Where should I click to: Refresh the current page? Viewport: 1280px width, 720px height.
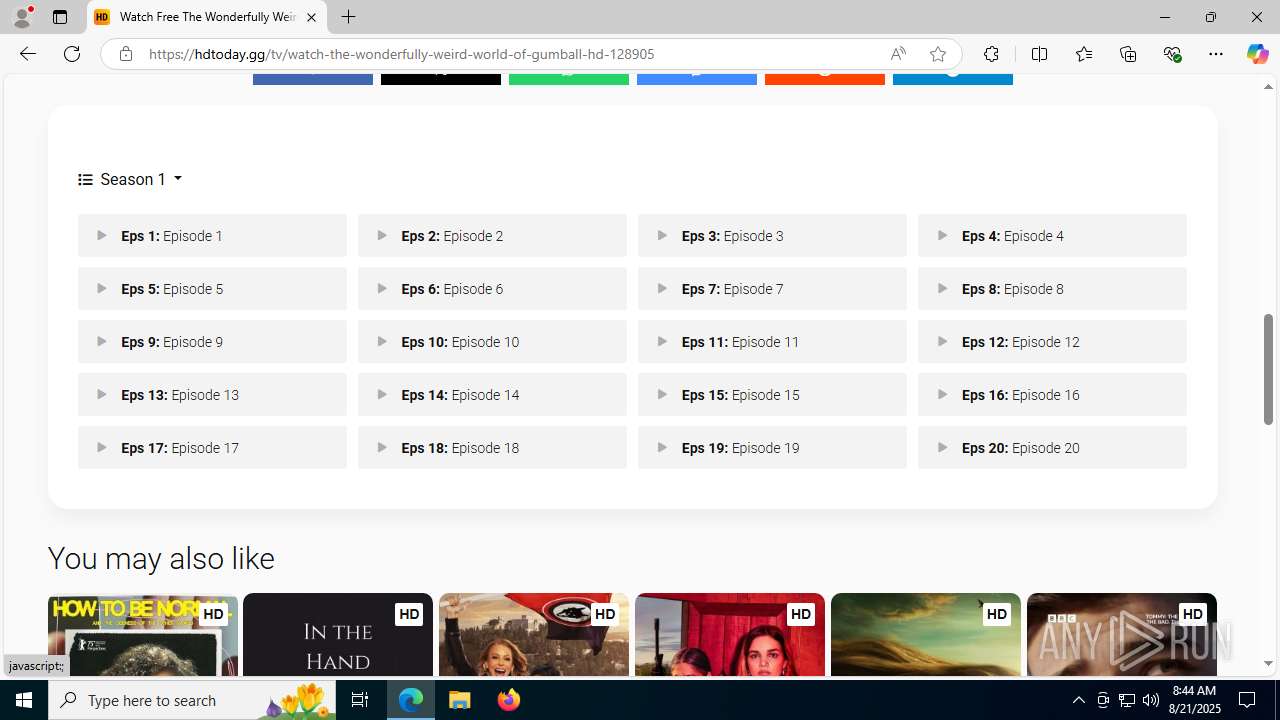click(x=72, y=54)
